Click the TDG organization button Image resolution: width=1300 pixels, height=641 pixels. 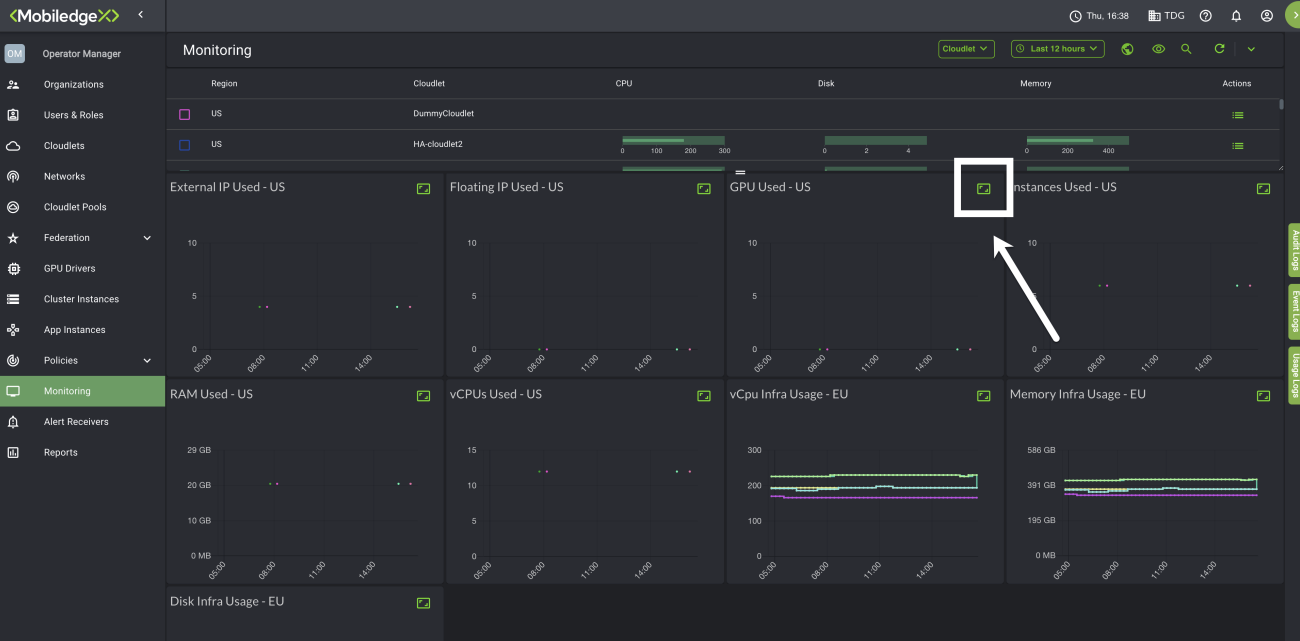[x=1166, y=16]
